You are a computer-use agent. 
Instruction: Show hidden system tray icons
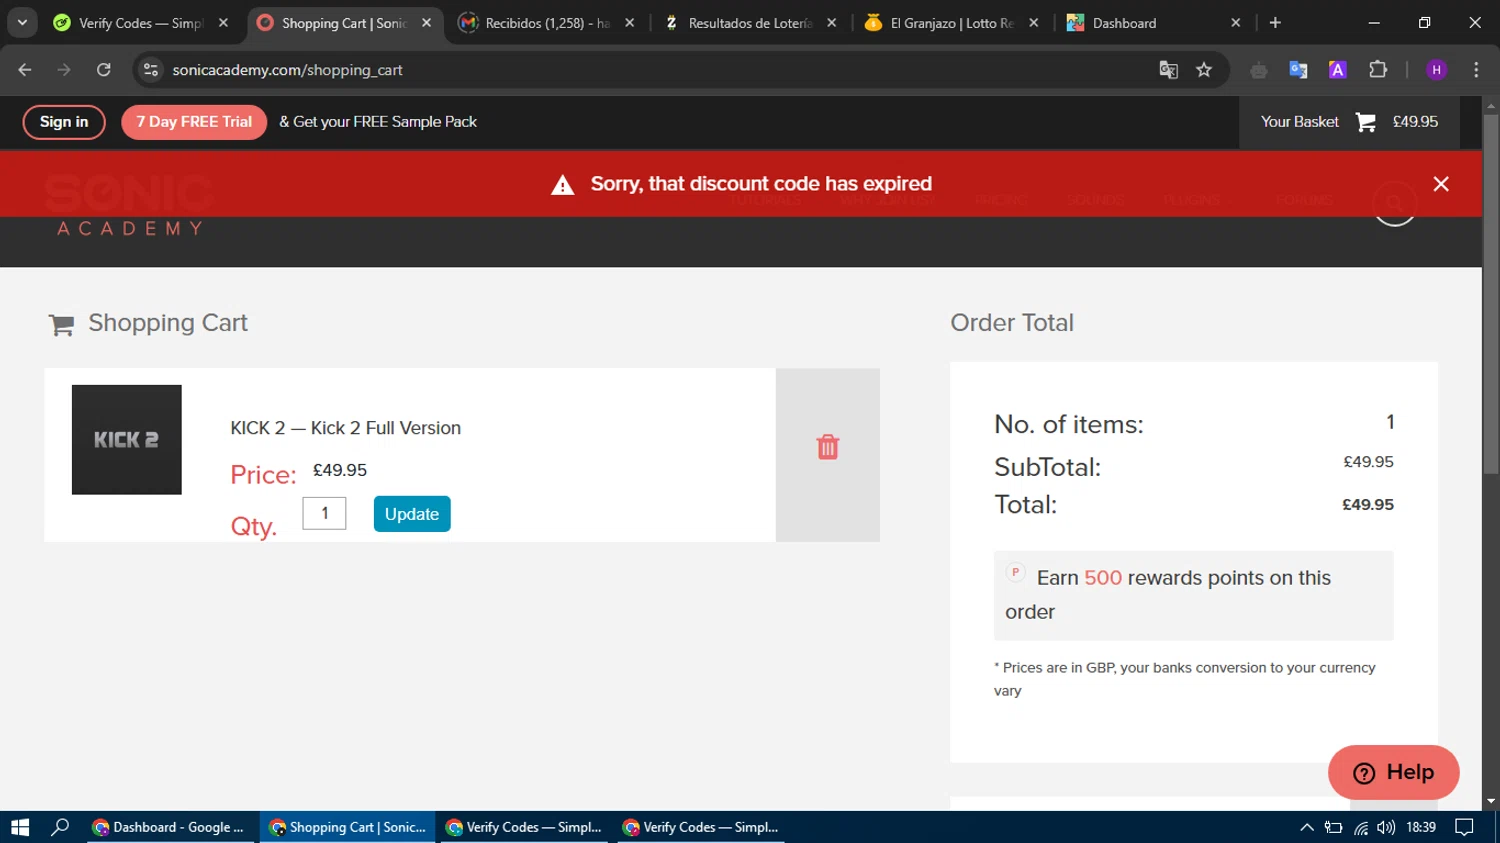(x=1307, y=827)
